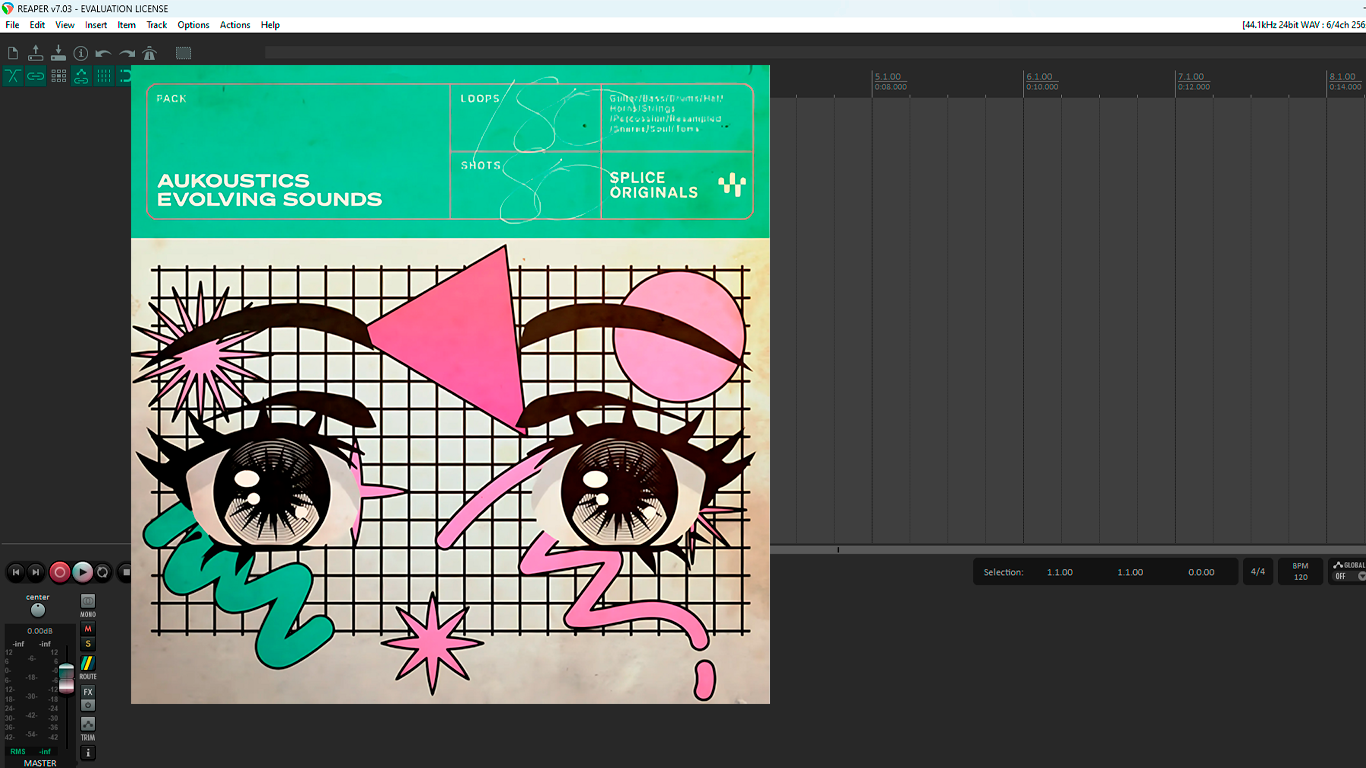Toggle grid lines button
This screenshot has height=768, width=1366.
pyautogui.click(x=104, y=76)
